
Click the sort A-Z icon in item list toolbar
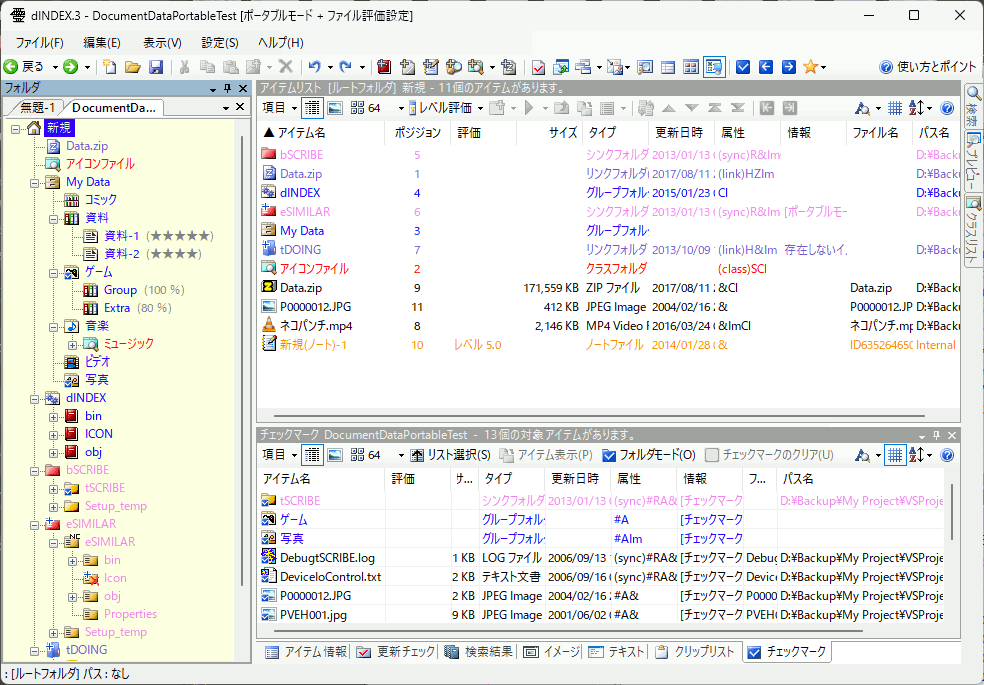click(916, 108)
